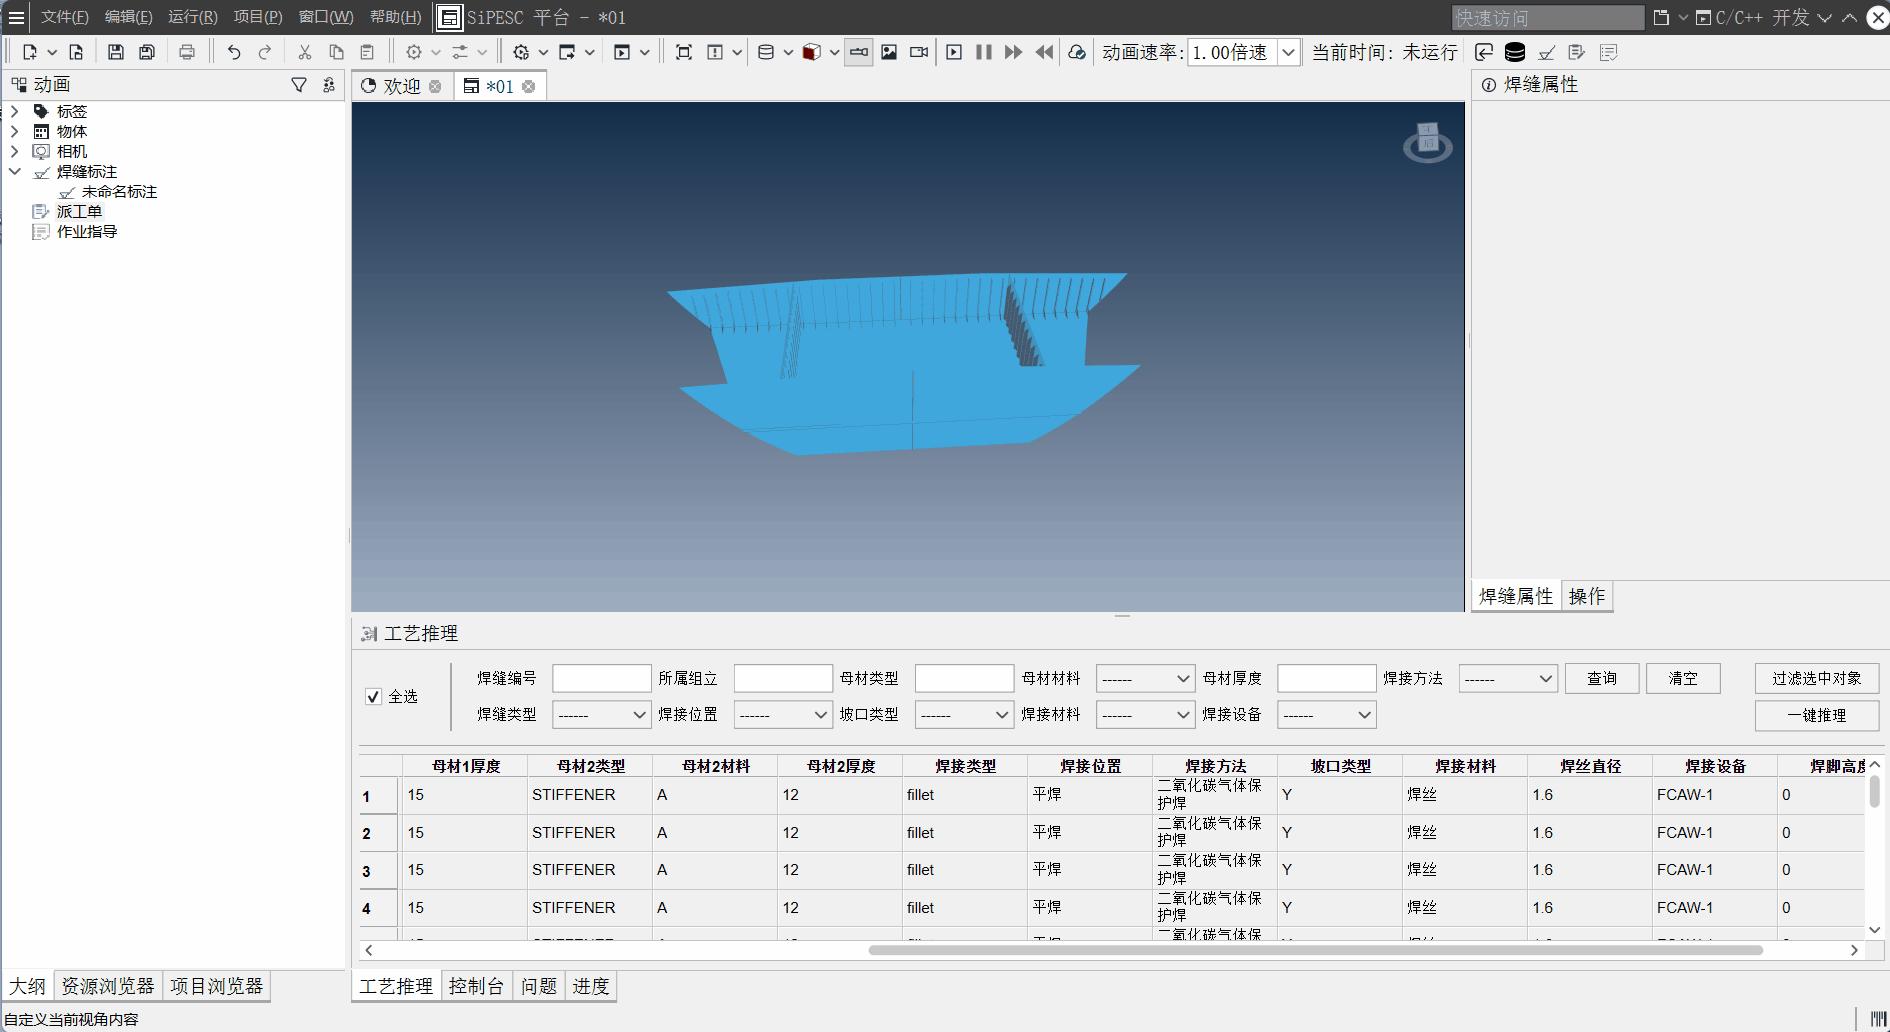The image size is (1890, 1032).
Task: Click the 一键推理 button
Action: click(x=1816, y=715)
